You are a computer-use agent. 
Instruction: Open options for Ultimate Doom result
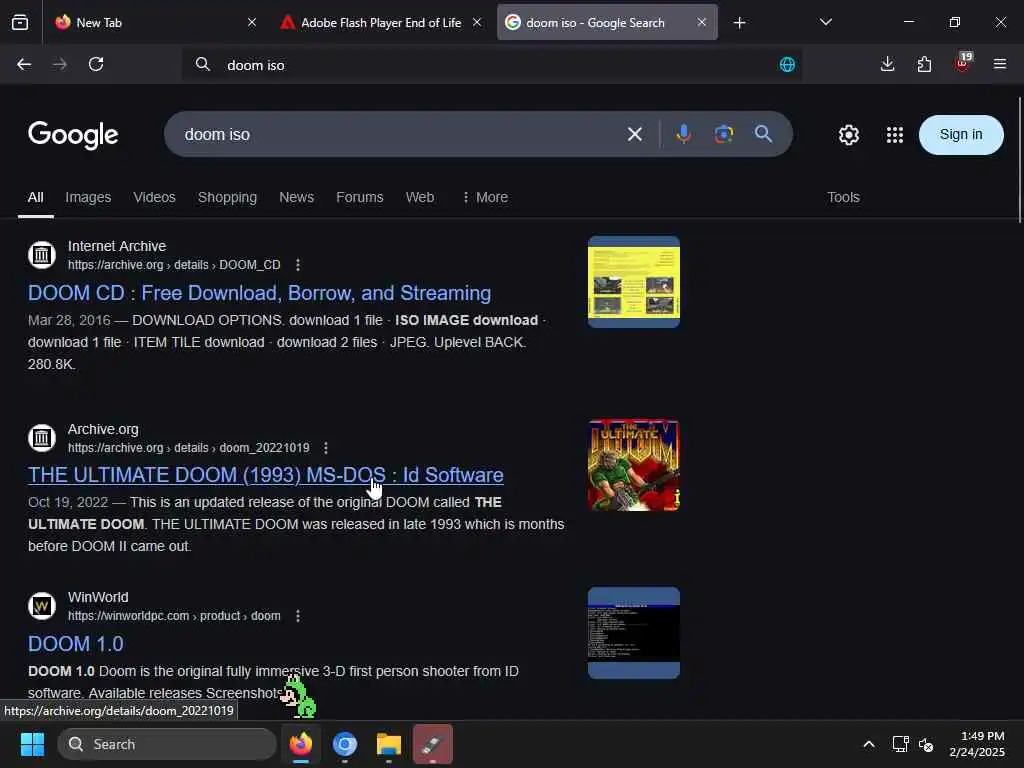[326, 448]
